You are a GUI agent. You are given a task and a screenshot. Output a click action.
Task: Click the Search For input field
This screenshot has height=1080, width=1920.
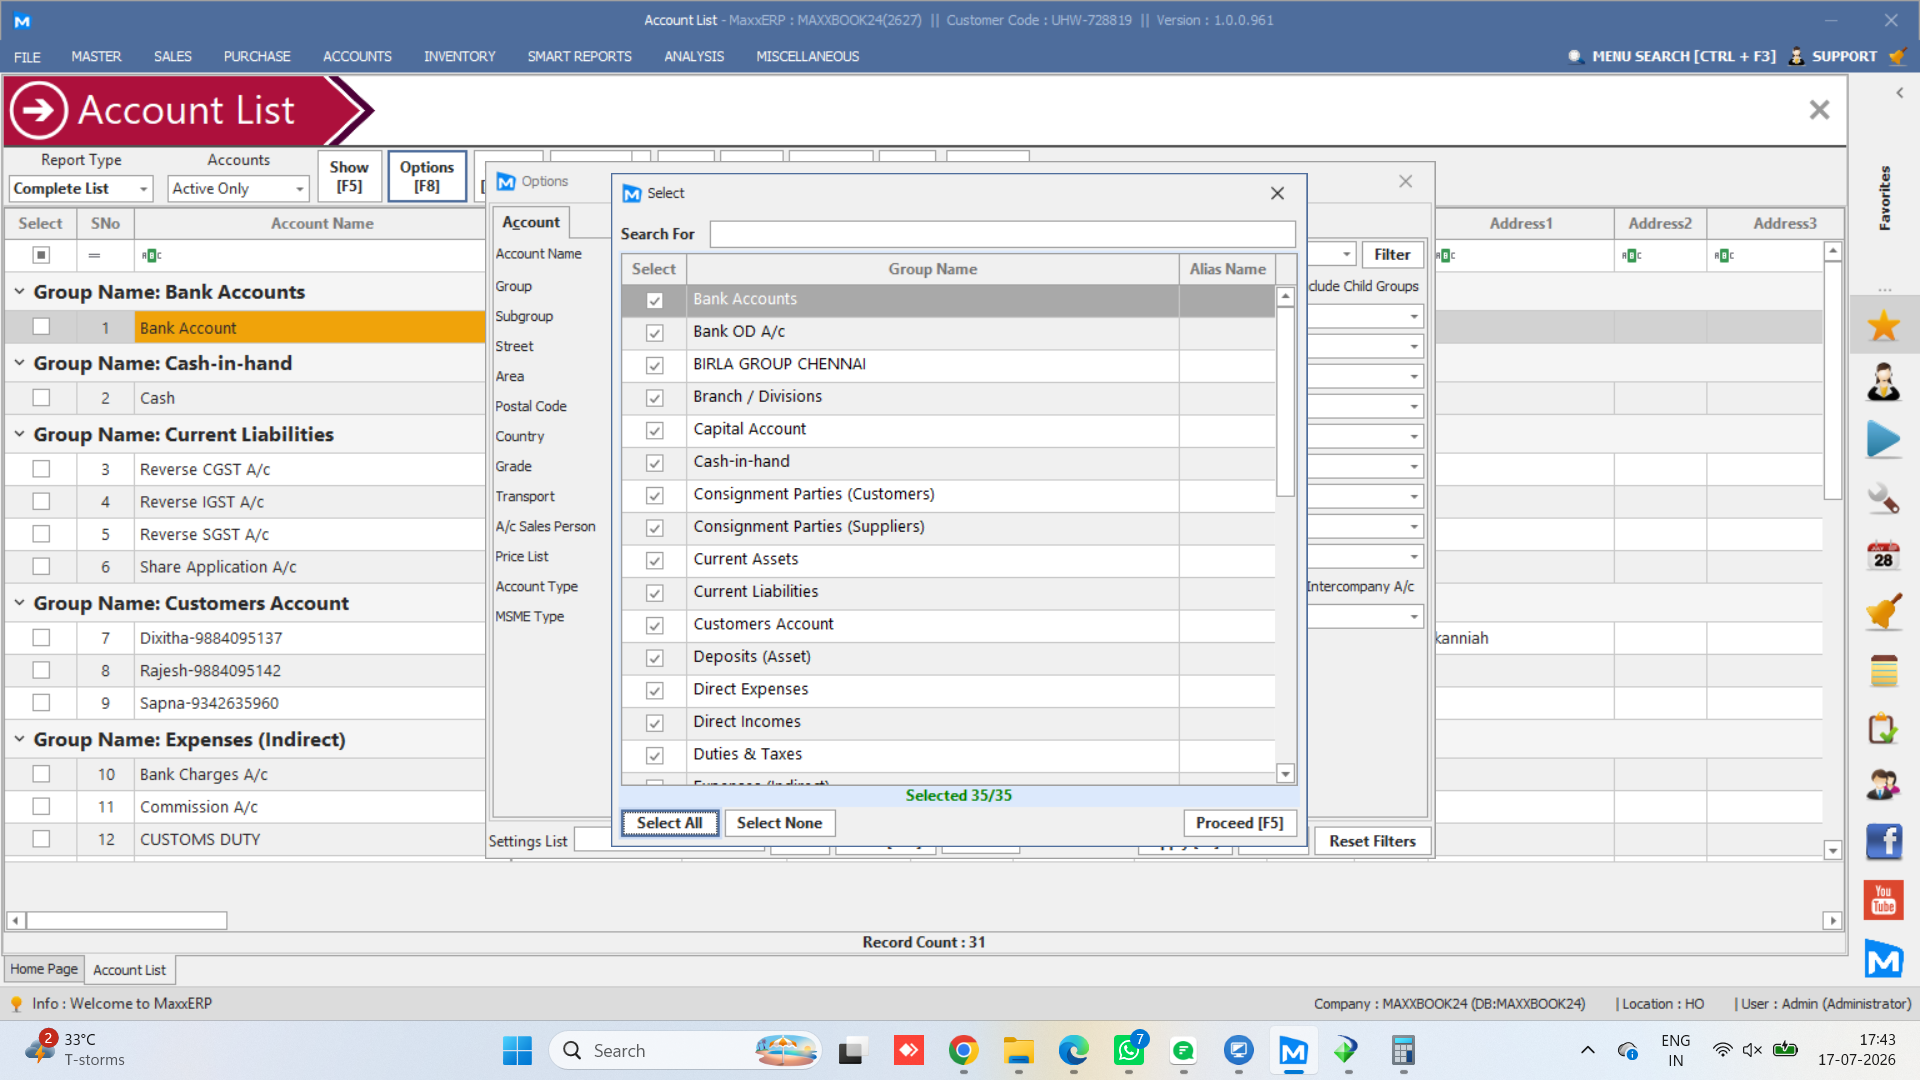(x=1002, y=234)
